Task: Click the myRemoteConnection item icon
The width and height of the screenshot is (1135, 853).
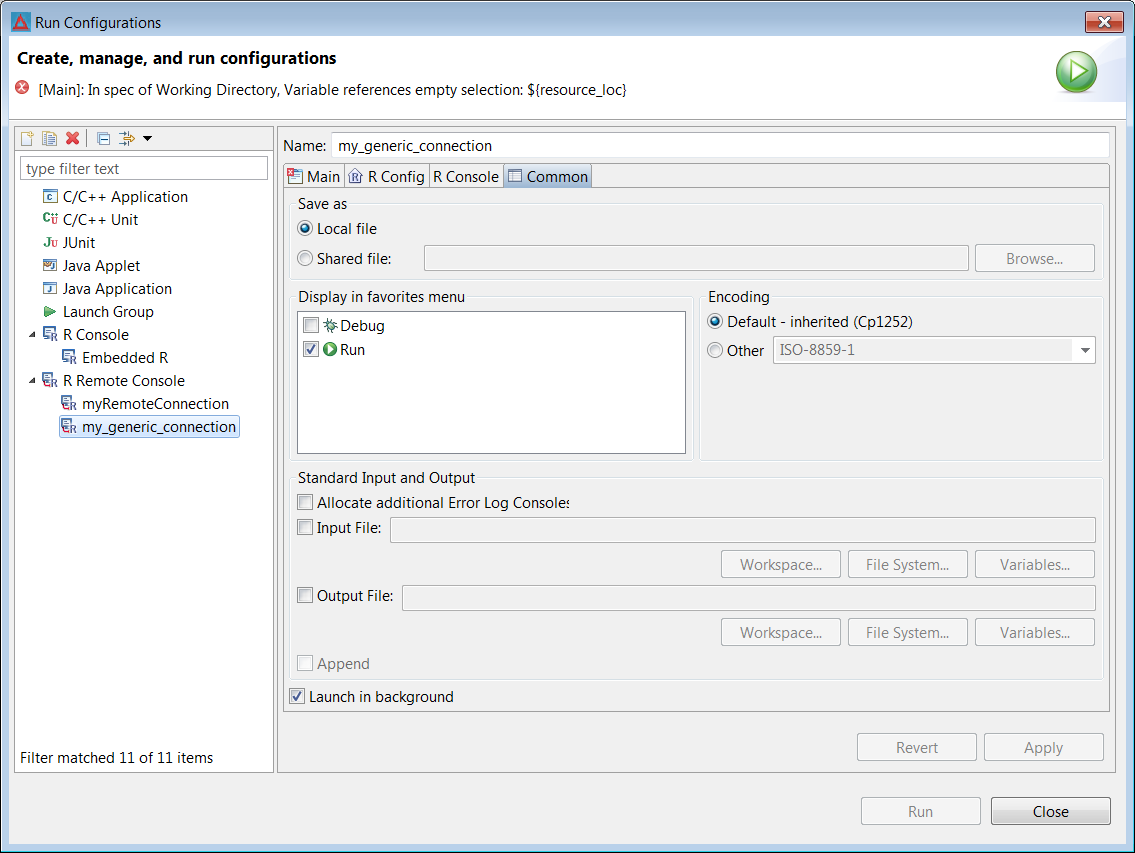Action: coord(69,403)
